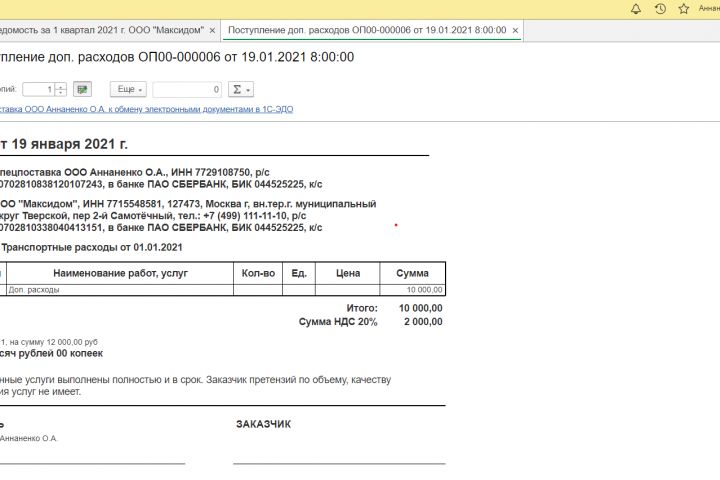
Task: Switch to the ООО "Максидом" quarter report tab
Action: coord(102,30)
